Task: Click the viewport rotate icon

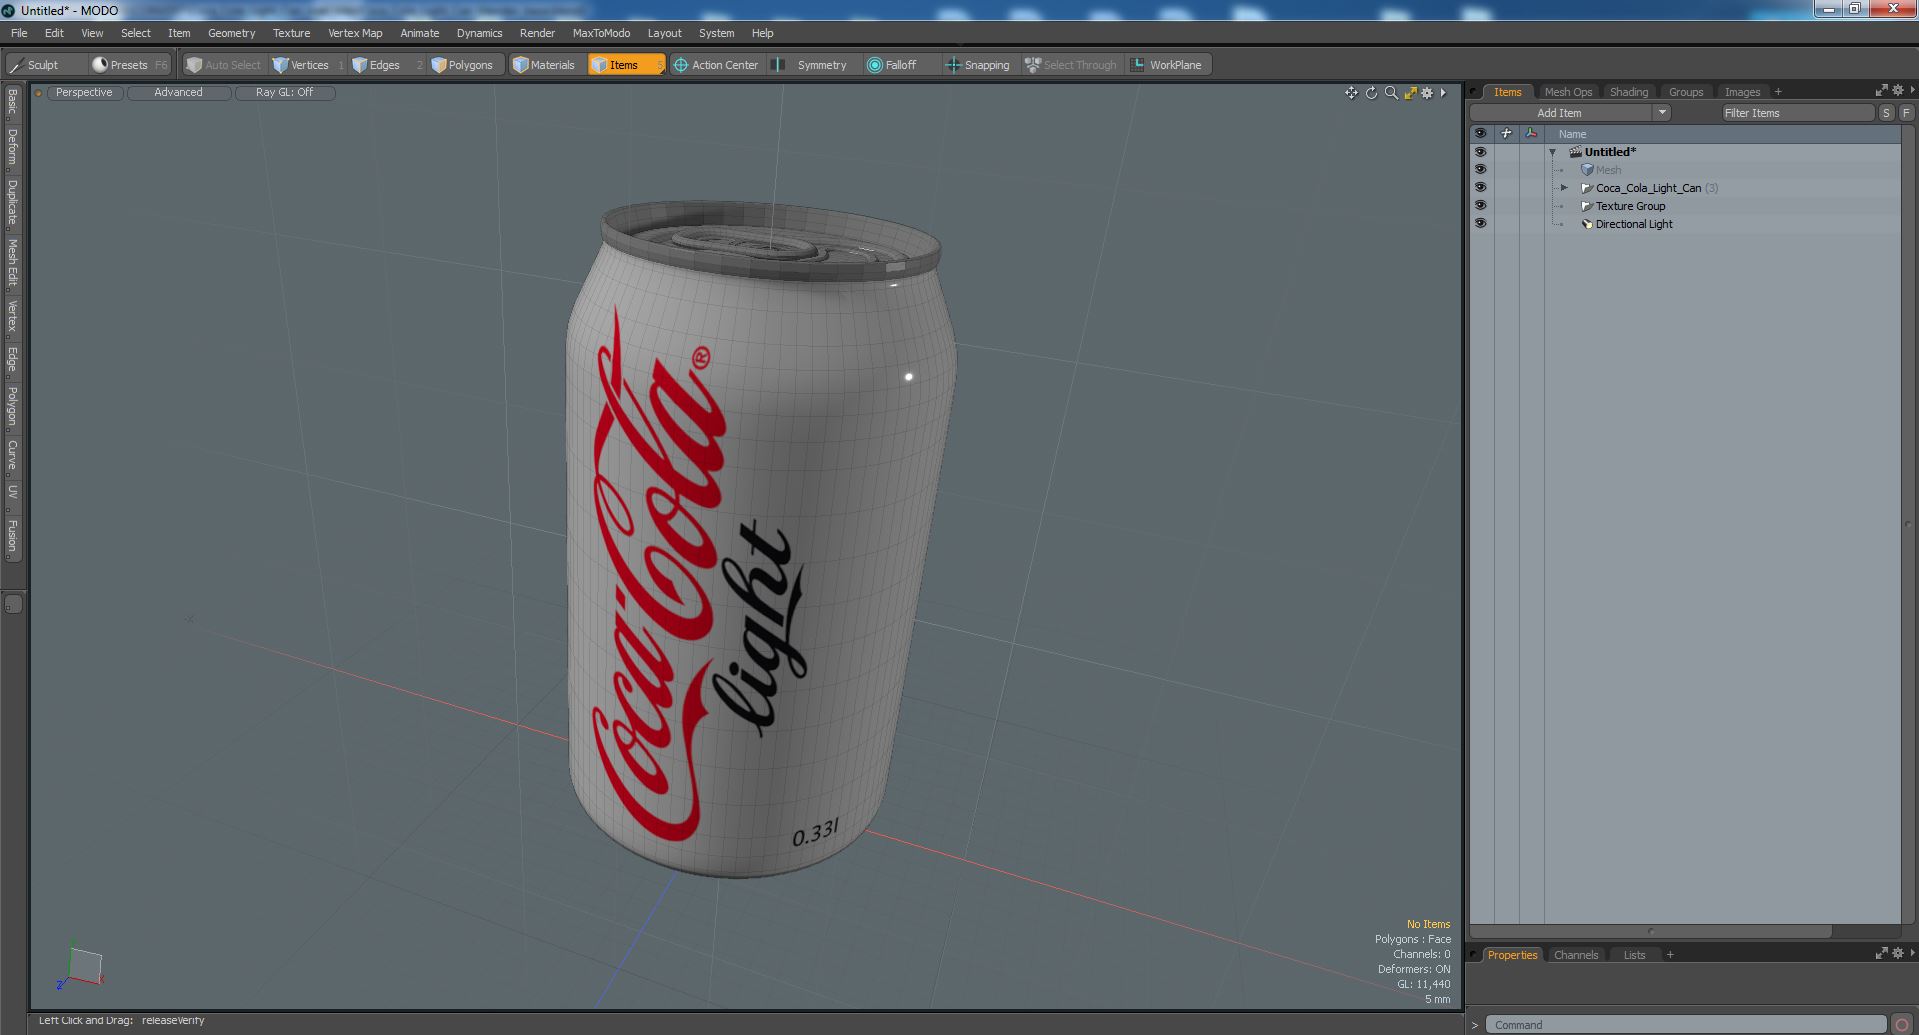Action: tap(1371, 93)
